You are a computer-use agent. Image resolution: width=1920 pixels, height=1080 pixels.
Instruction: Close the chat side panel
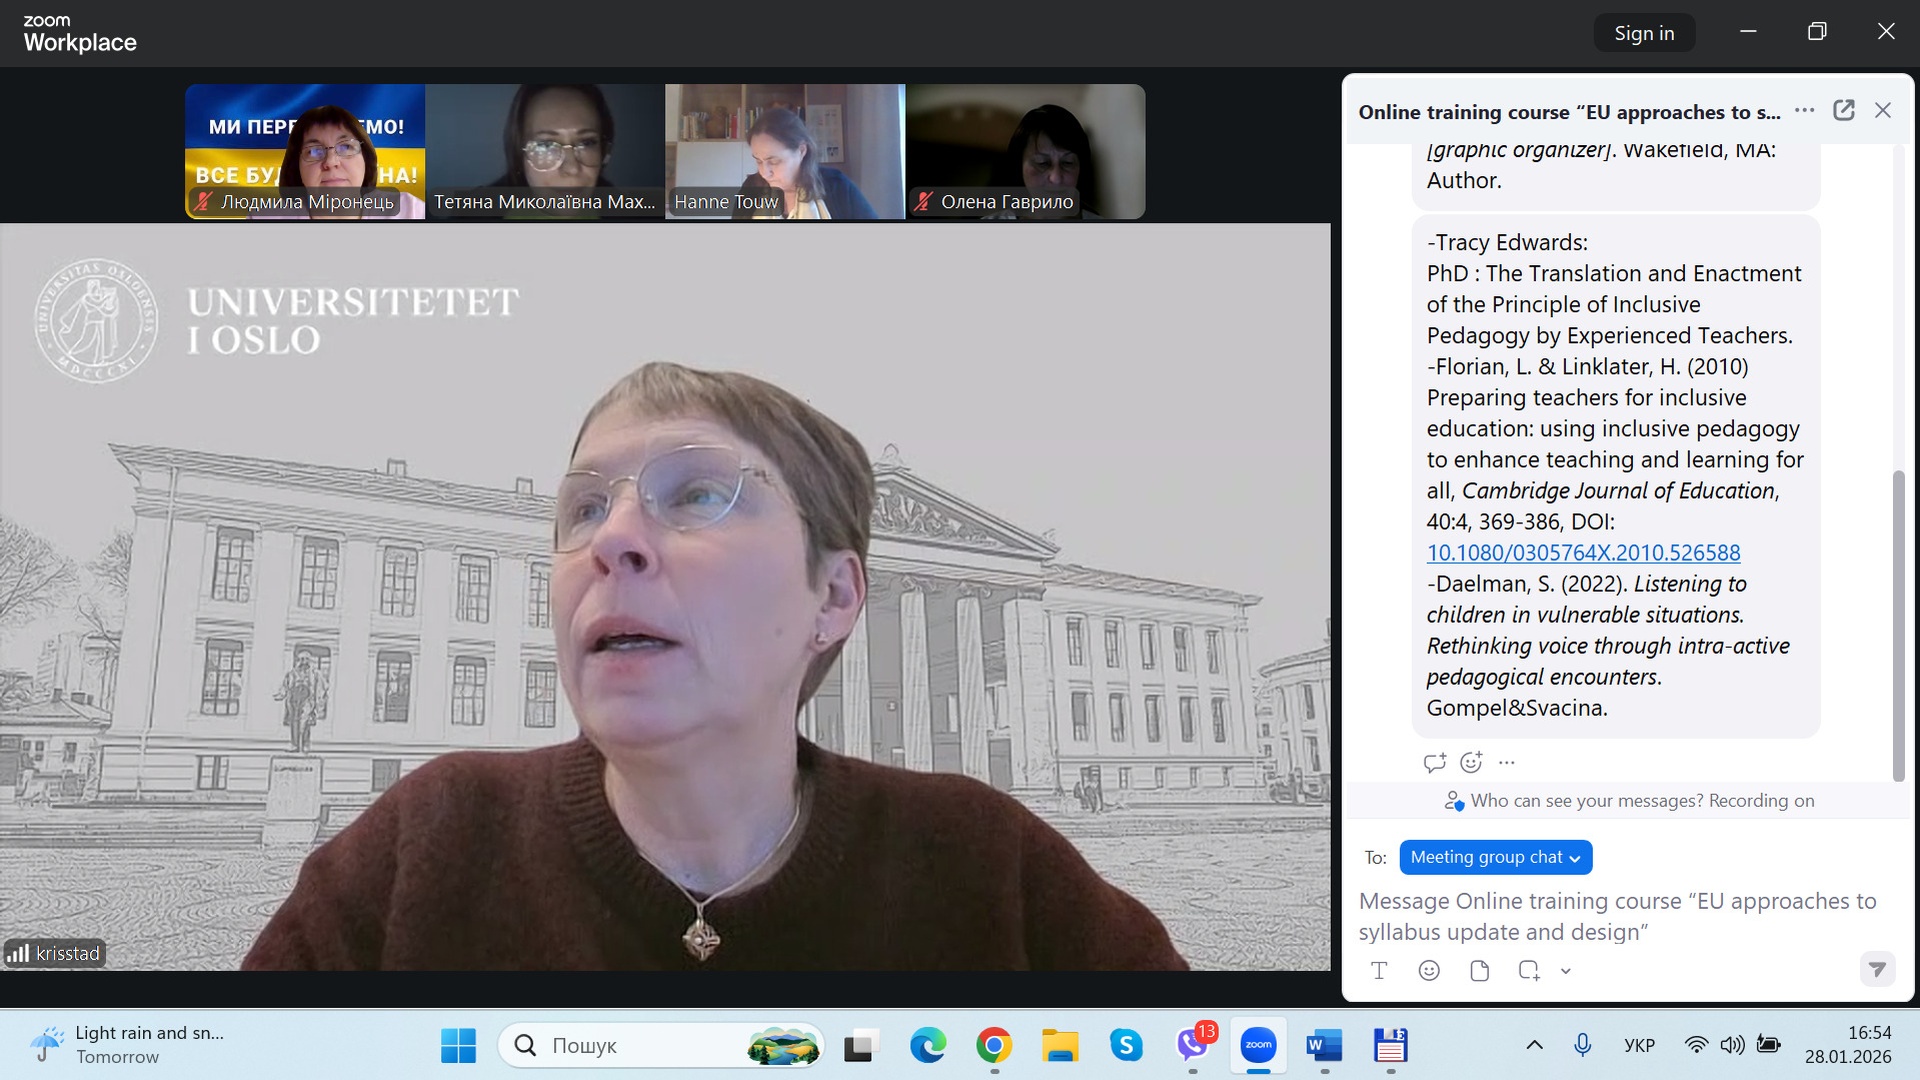point(1883,111)
